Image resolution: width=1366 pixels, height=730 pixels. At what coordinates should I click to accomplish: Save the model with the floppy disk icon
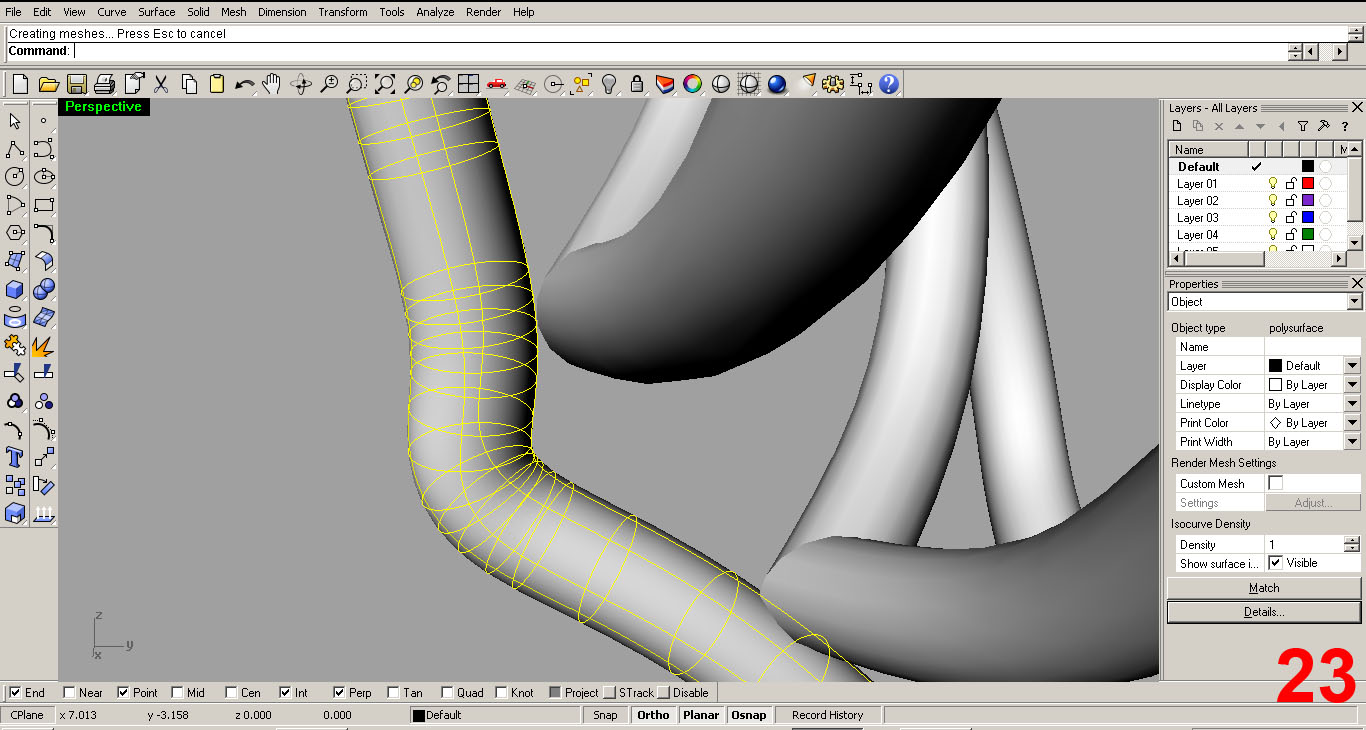tap(76, 84)
